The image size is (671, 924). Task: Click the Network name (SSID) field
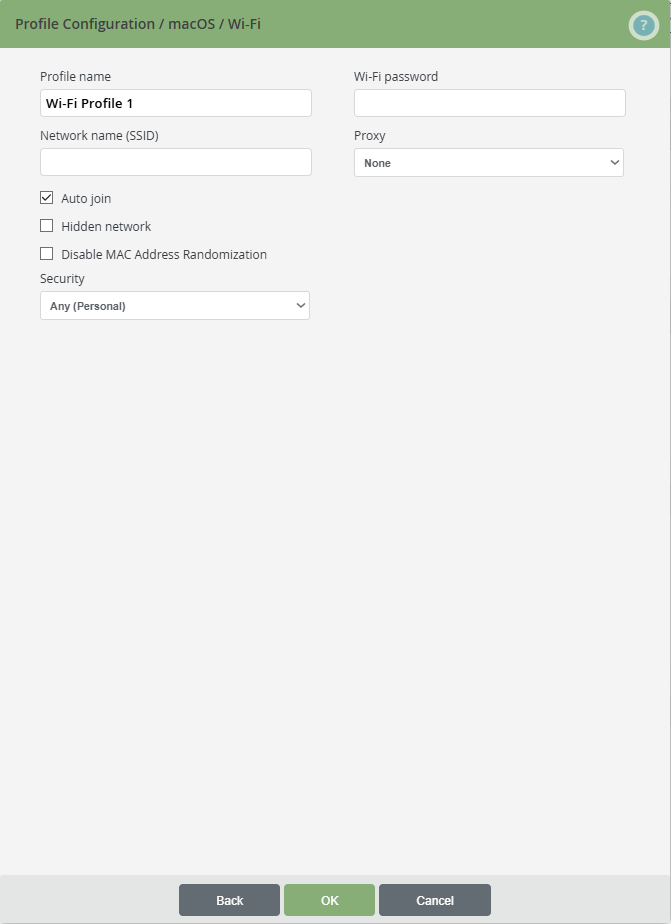tap(175, 161)
